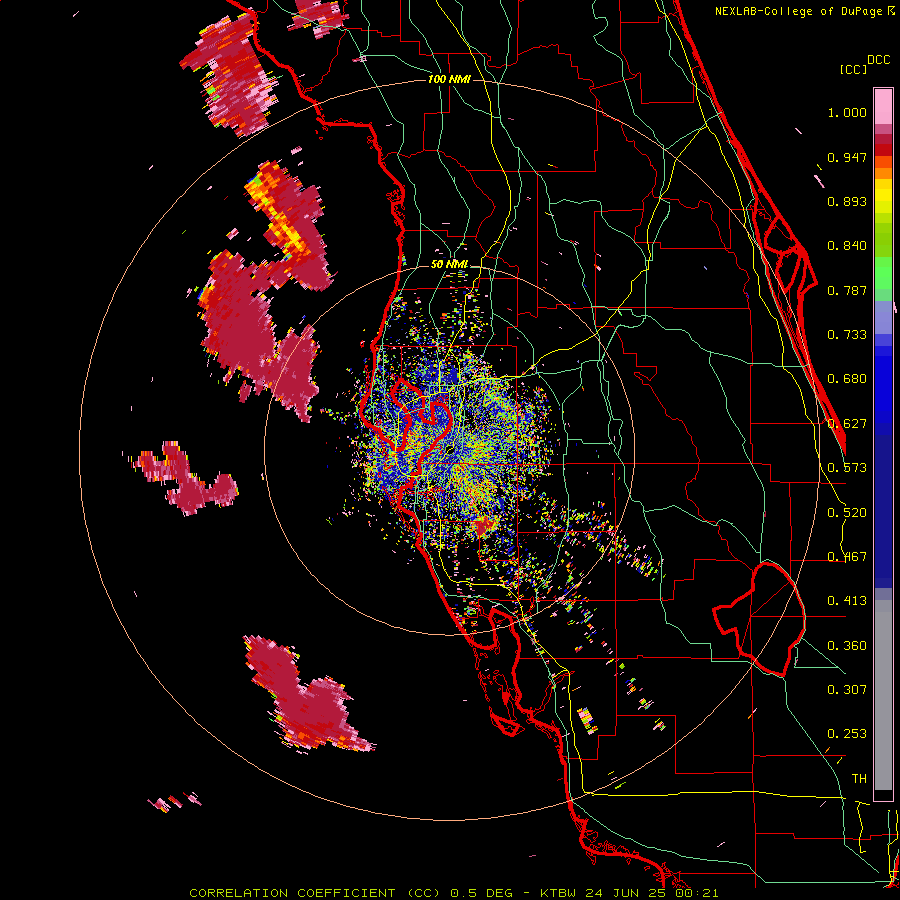This screenshot has width=900, height=900.
Task: Pick the lavender swatch above 0.733
Action: (x=883, y=317)
